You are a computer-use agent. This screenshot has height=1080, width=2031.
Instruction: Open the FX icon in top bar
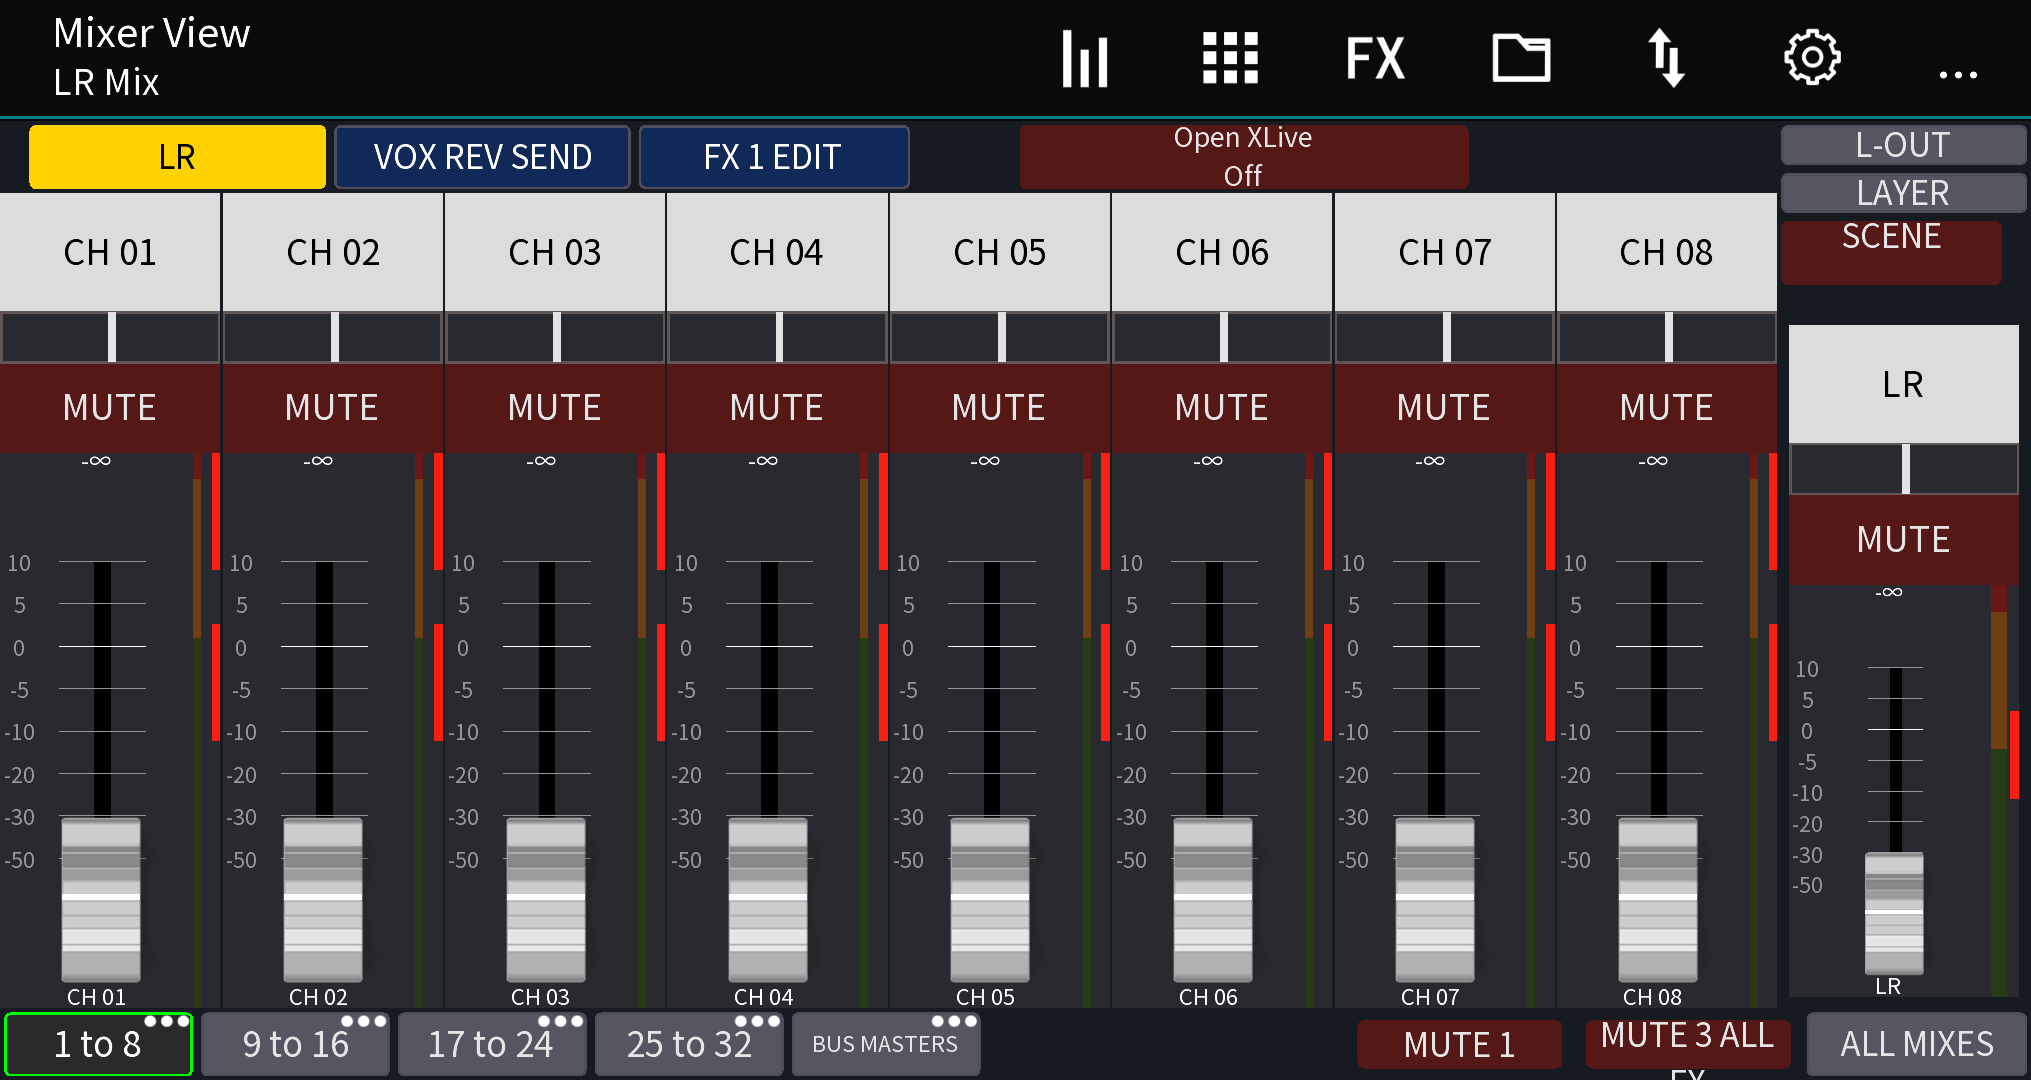click(1375, 58)
